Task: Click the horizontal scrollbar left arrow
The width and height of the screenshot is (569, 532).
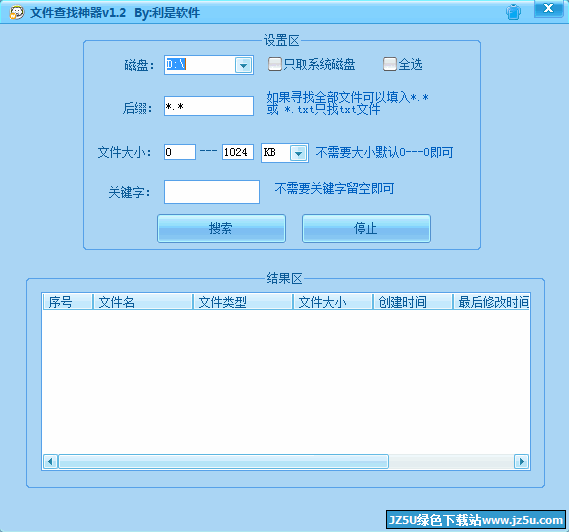Action: (50, 462)
